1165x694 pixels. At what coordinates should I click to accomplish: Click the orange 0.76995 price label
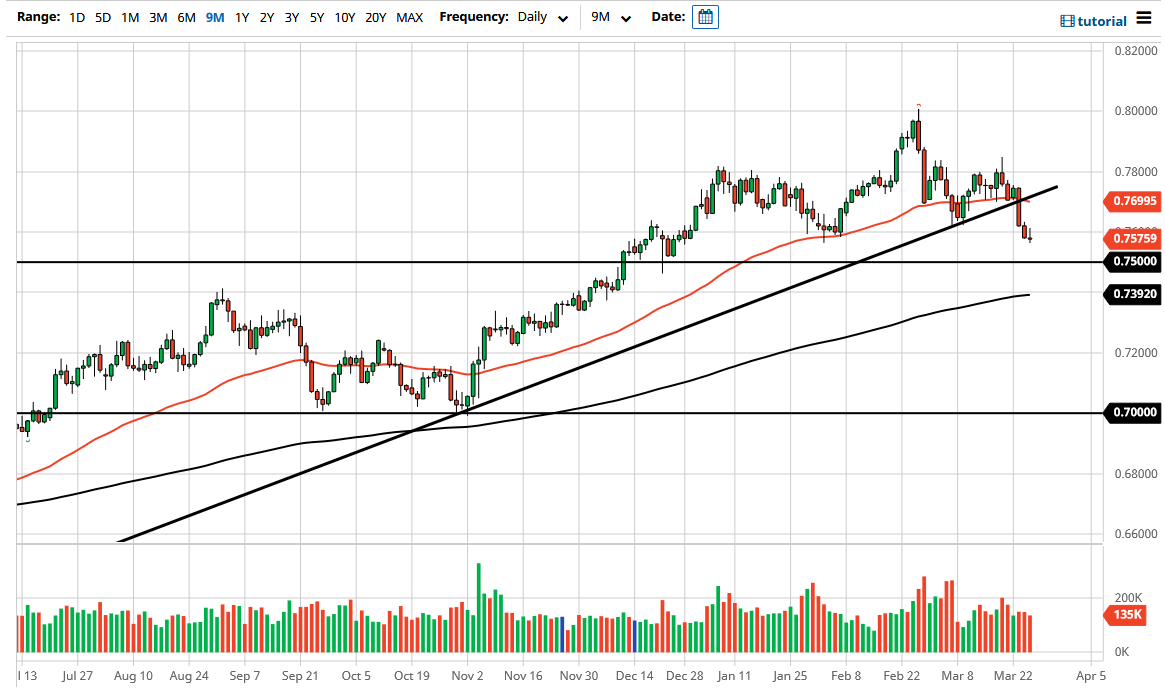(x=1133, y=201)
